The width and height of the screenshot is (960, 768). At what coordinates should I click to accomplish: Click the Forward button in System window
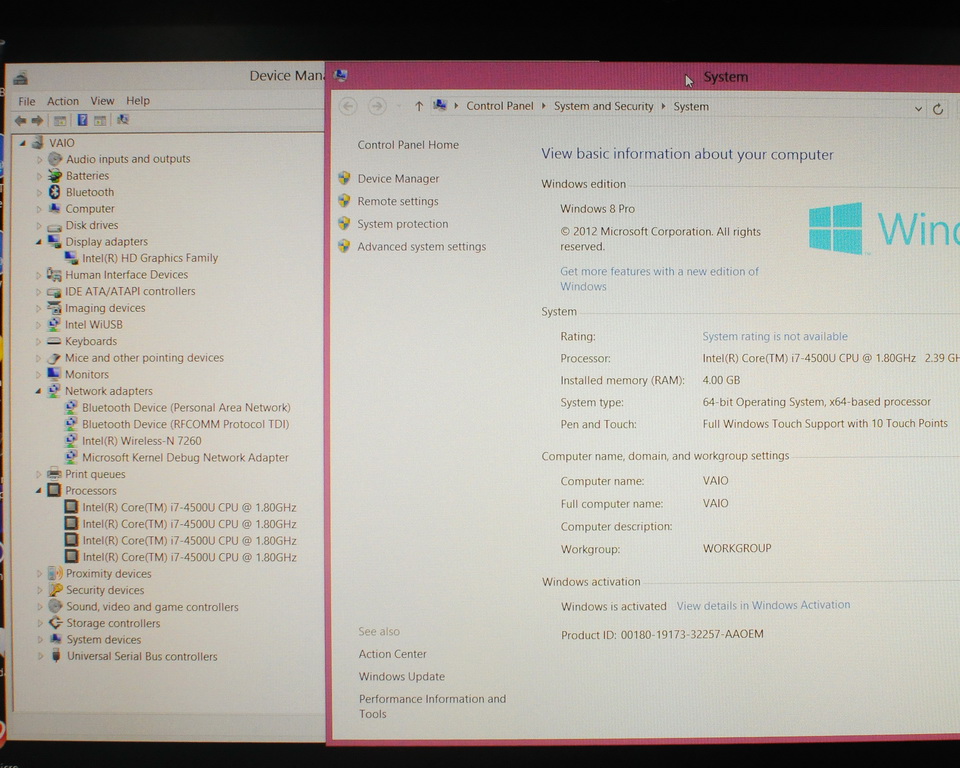pyautogui.click(x=377, y=107)
